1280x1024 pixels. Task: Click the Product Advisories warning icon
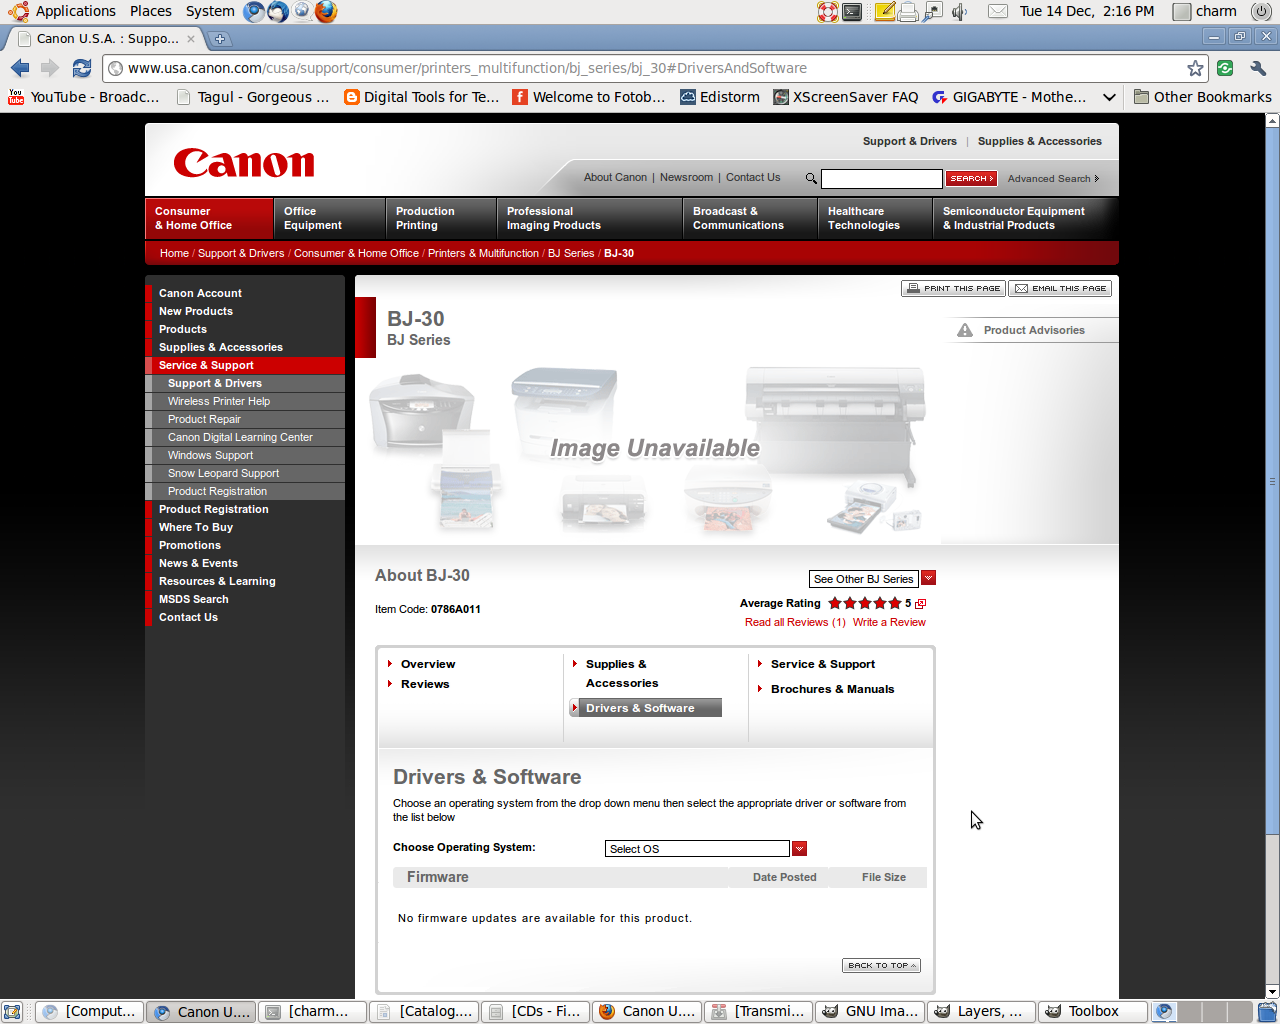[965, 330]
